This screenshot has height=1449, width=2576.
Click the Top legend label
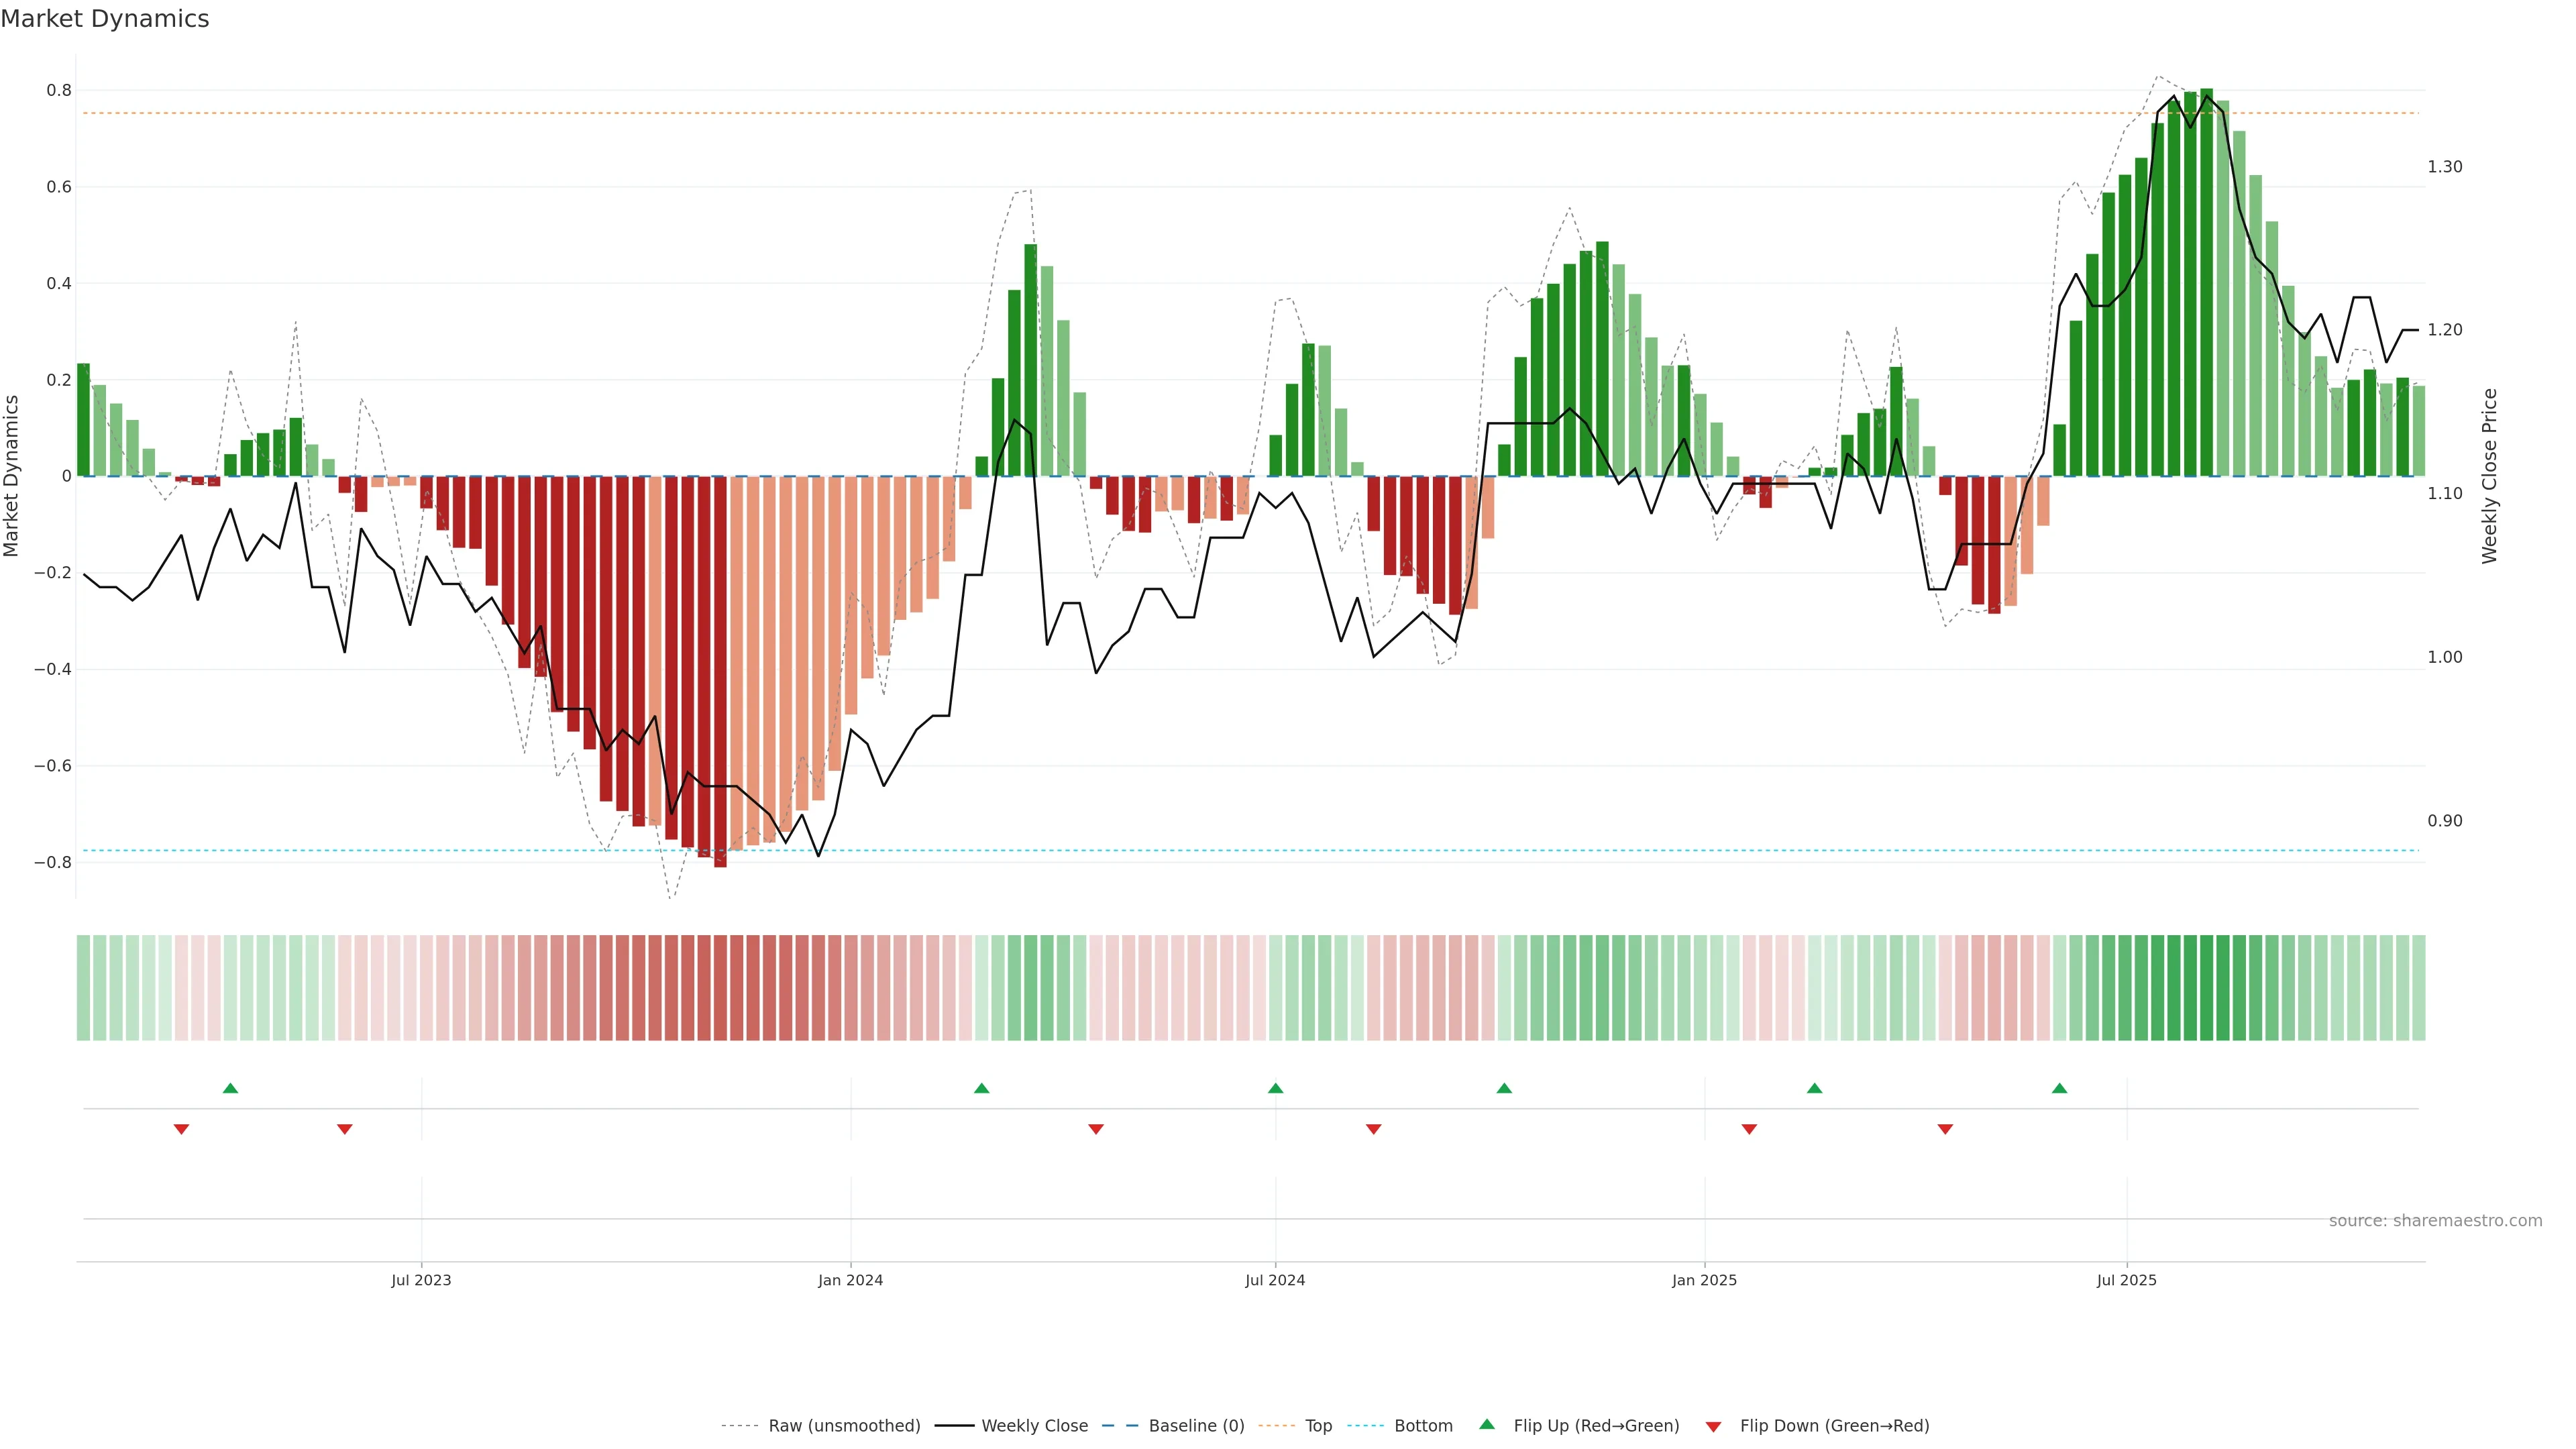(x=1318, y=1426)
